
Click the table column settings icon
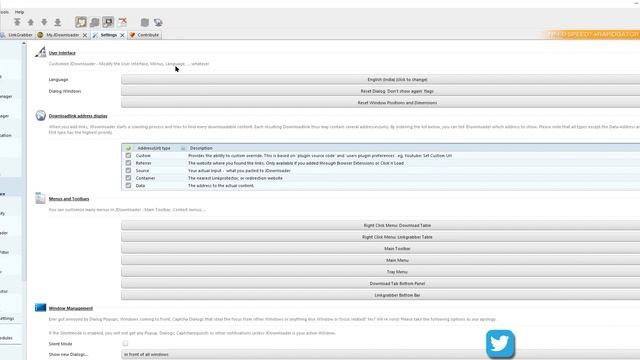pyautogui.click(x=183, y=148)
